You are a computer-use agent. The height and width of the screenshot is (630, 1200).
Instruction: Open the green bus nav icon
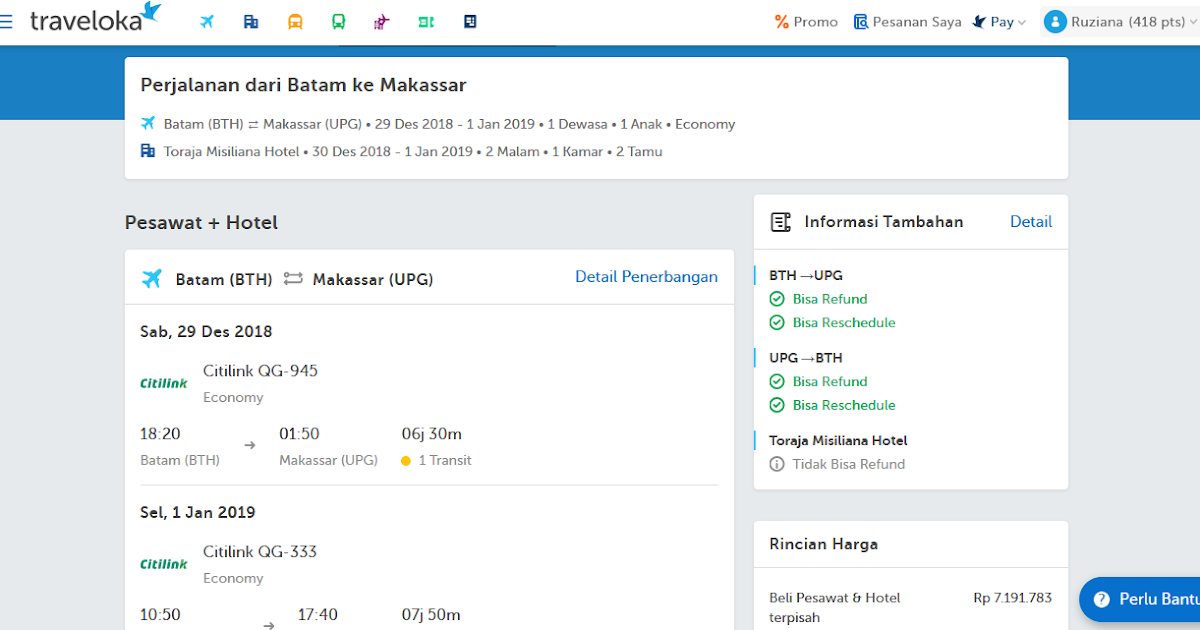pos(339,21)
